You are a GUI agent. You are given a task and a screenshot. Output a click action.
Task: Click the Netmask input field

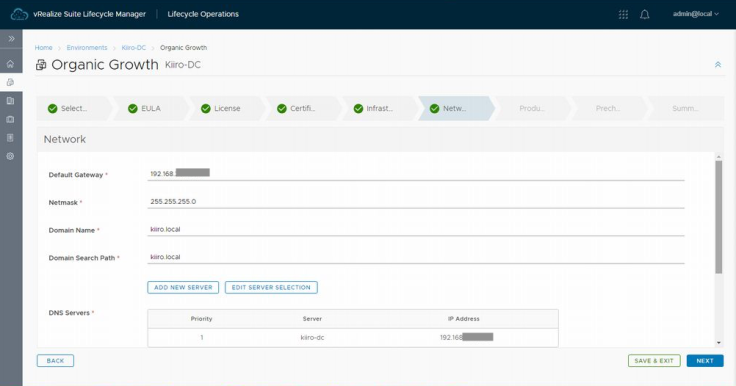coord(415,201)
